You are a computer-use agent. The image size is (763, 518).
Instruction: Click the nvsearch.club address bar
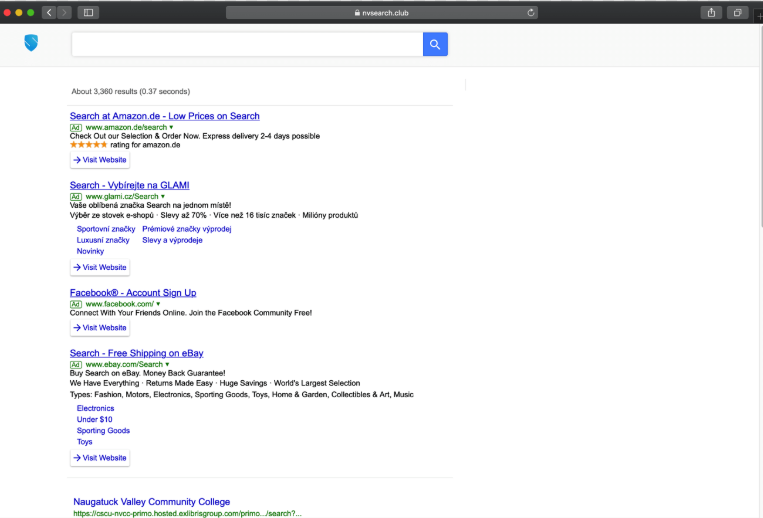point(382,13)
